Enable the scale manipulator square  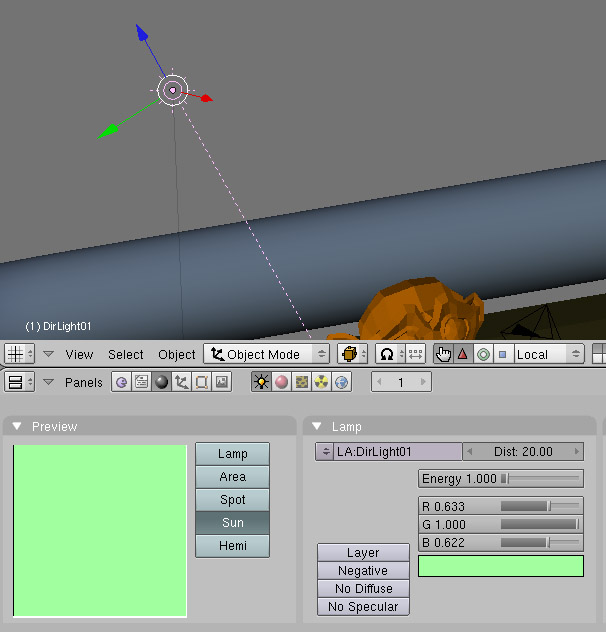tap(503, 354)
